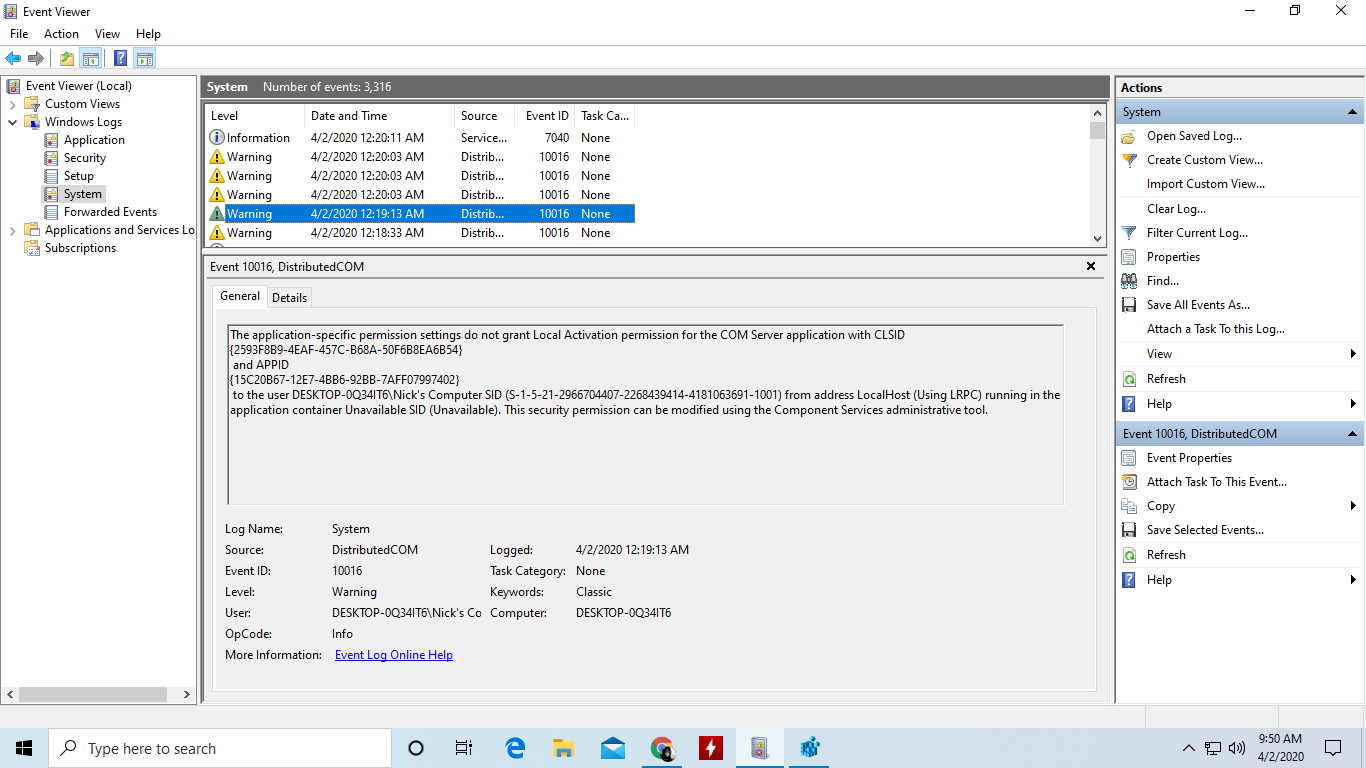Click Import Custom View action

pos(1205,184)
